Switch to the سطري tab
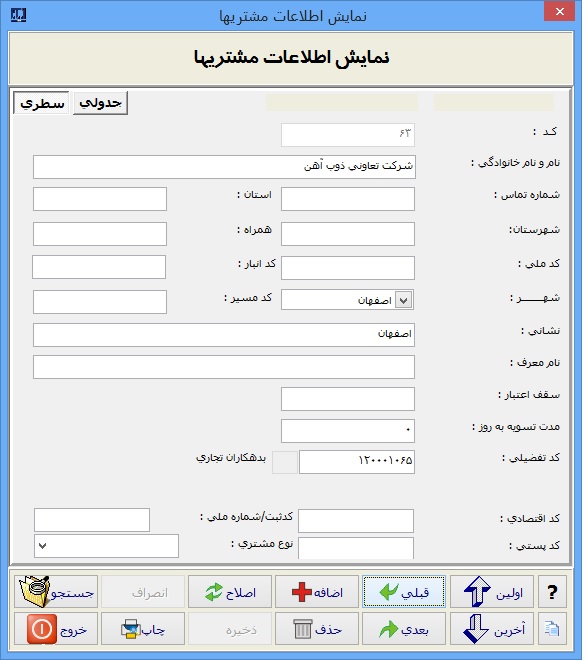The image size is (585, 660). (41, 103)
